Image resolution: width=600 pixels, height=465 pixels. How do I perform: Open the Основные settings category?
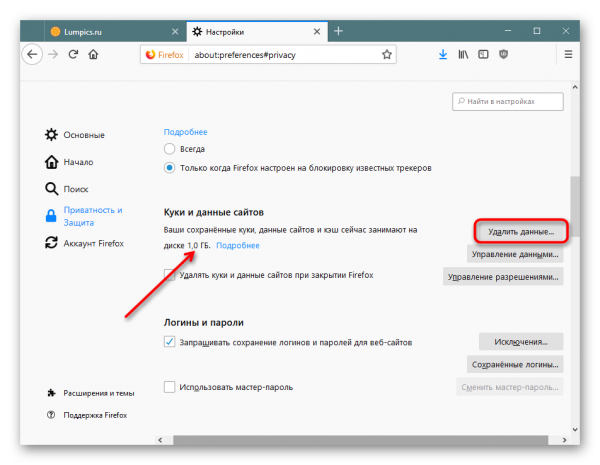[x=75, y=135]
